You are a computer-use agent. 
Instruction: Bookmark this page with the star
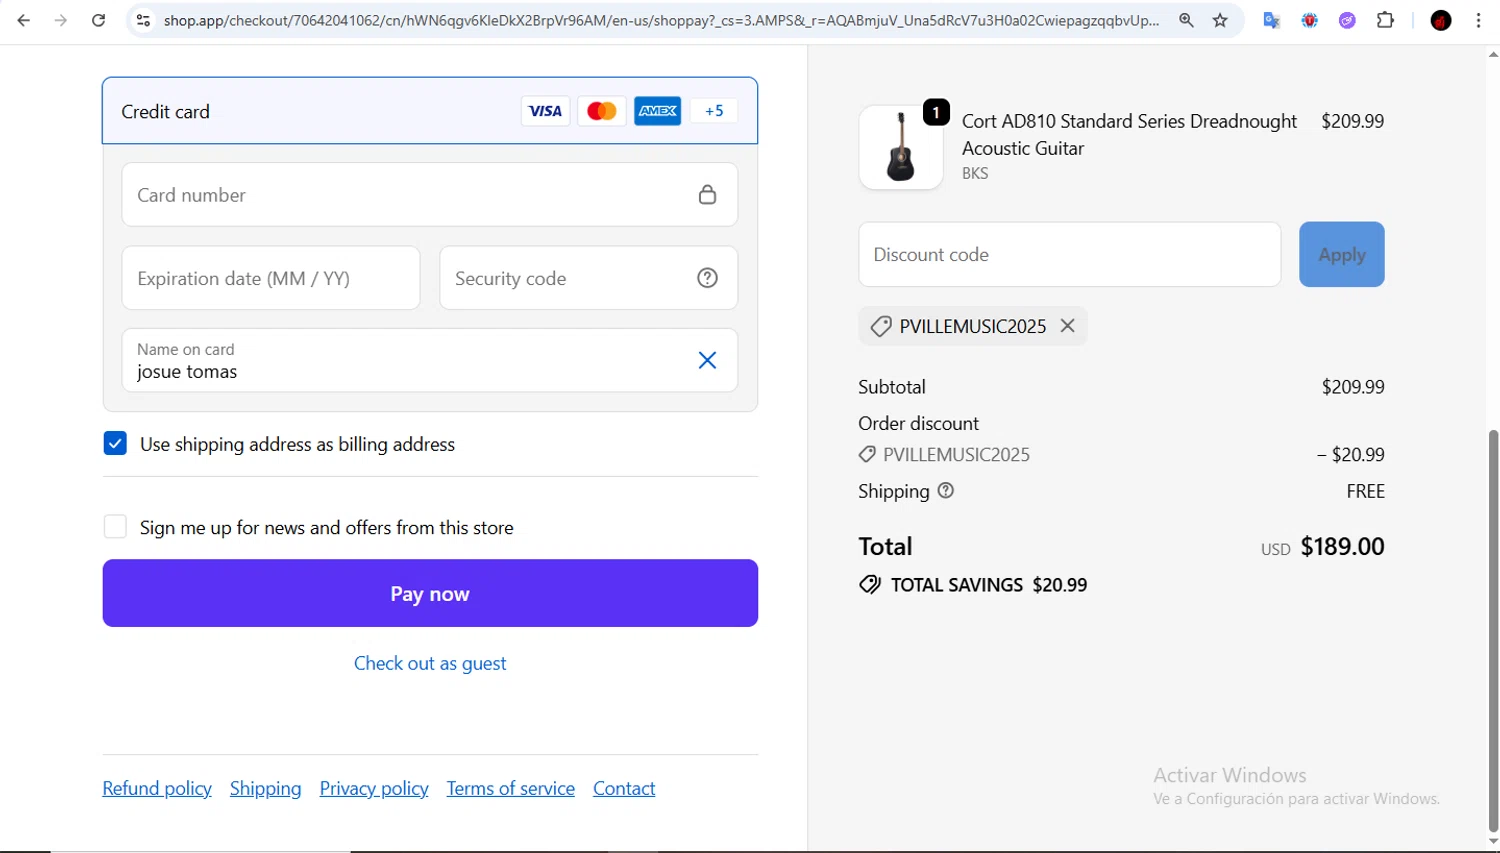tap(1220, 20)
